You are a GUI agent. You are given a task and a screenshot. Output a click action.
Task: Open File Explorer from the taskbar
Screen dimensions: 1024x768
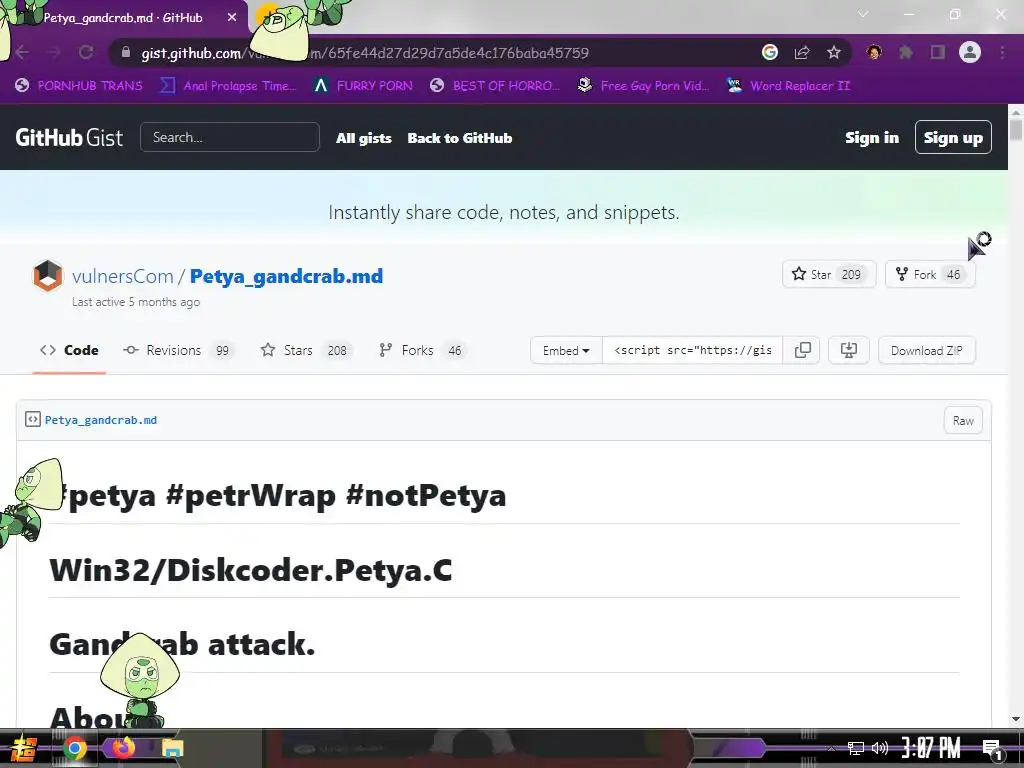(x=172, y=748)
